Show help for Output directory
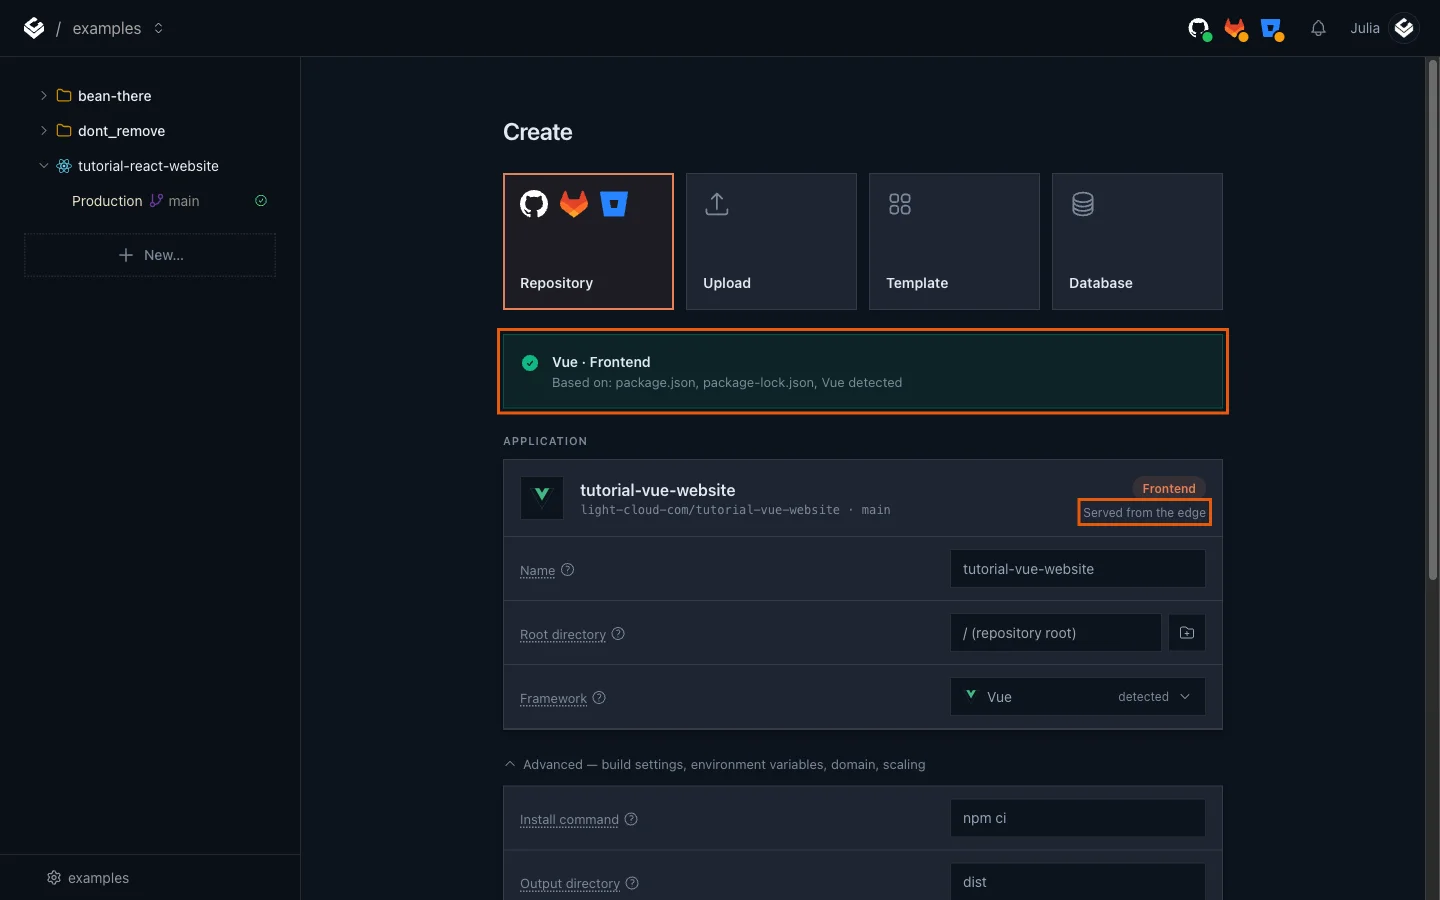 tap(632, 883)
